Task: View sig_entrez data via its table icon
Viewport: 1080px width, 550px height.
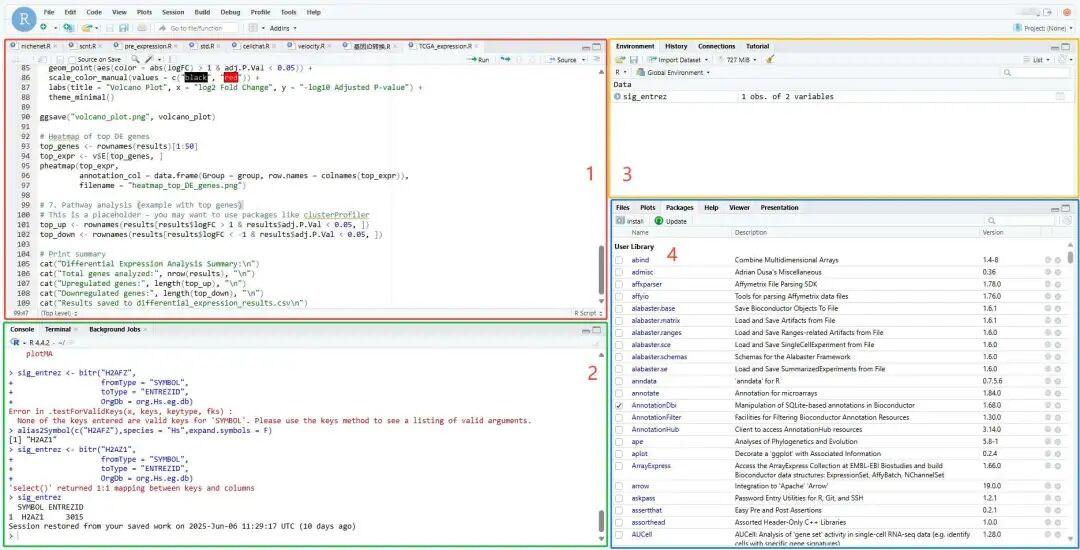Action: tap(1061, 96)
